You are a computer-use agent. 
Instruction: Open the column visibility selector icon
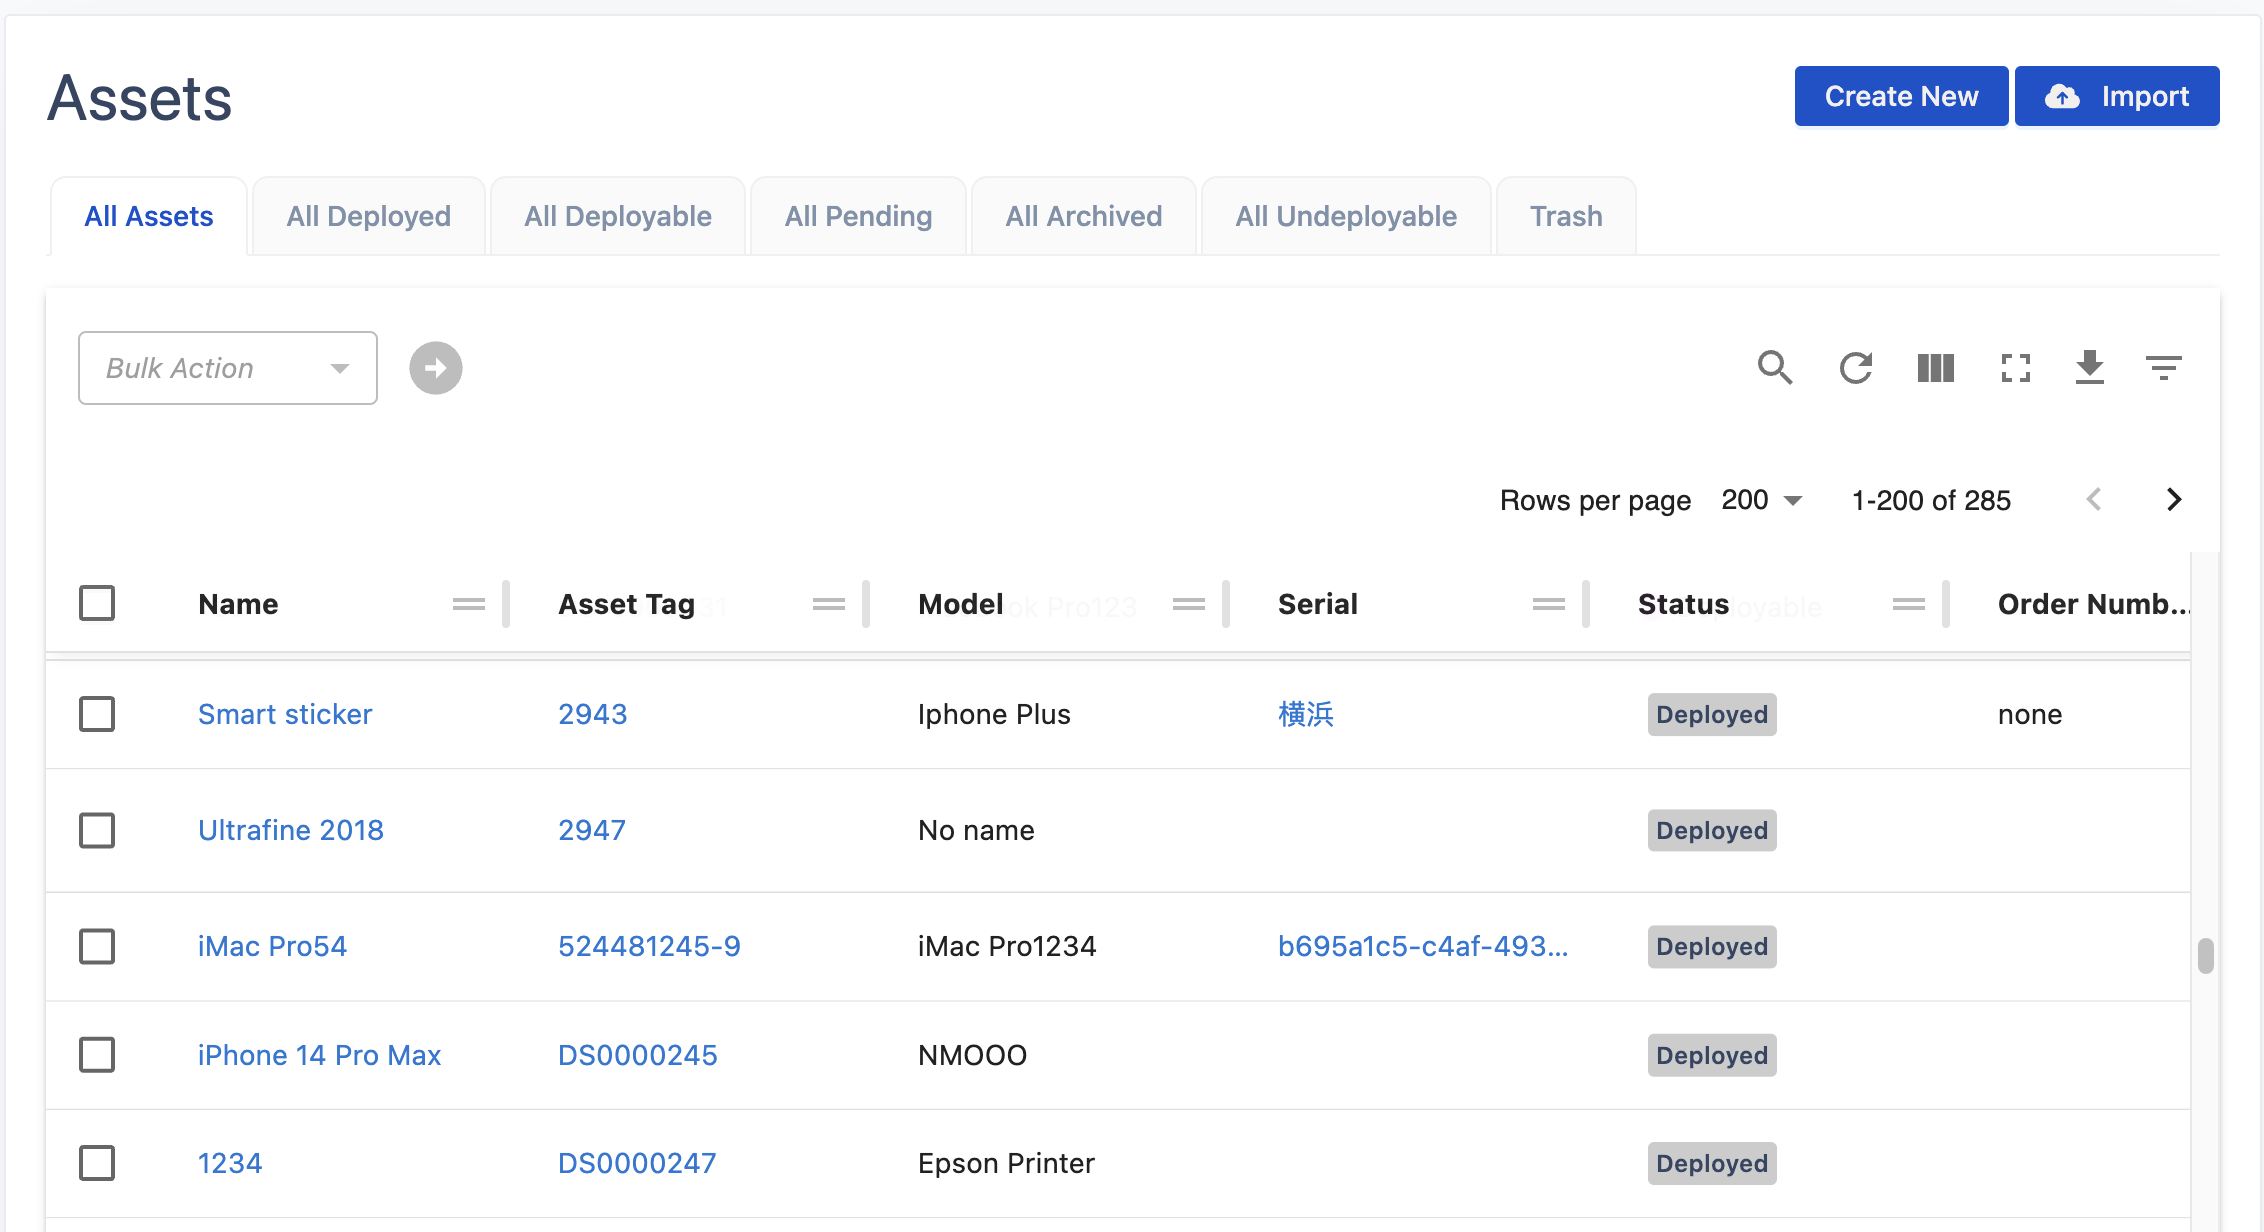1936,368
